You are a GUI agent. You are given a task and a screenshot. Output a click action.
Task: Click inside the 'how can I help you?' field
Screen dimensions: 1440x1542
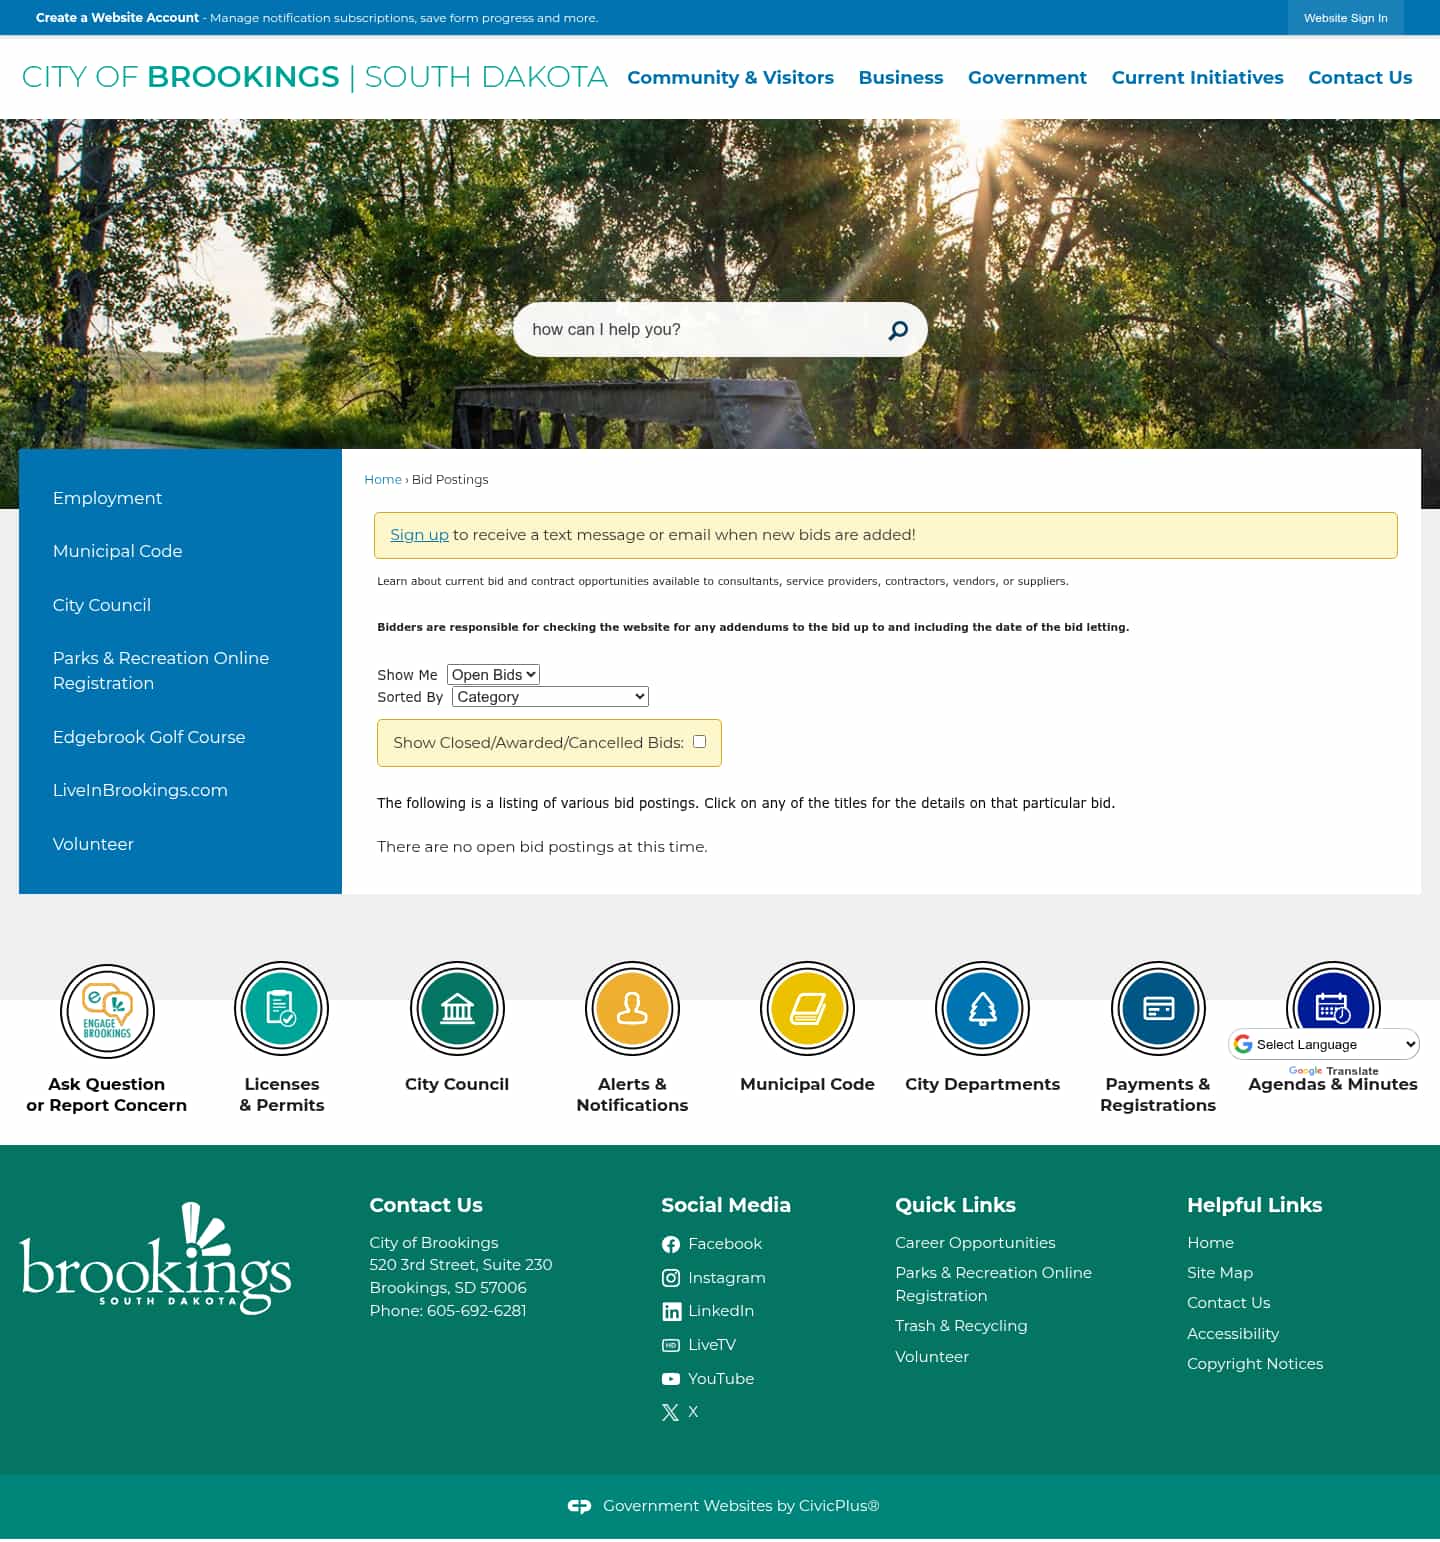(x=700, y=329)
